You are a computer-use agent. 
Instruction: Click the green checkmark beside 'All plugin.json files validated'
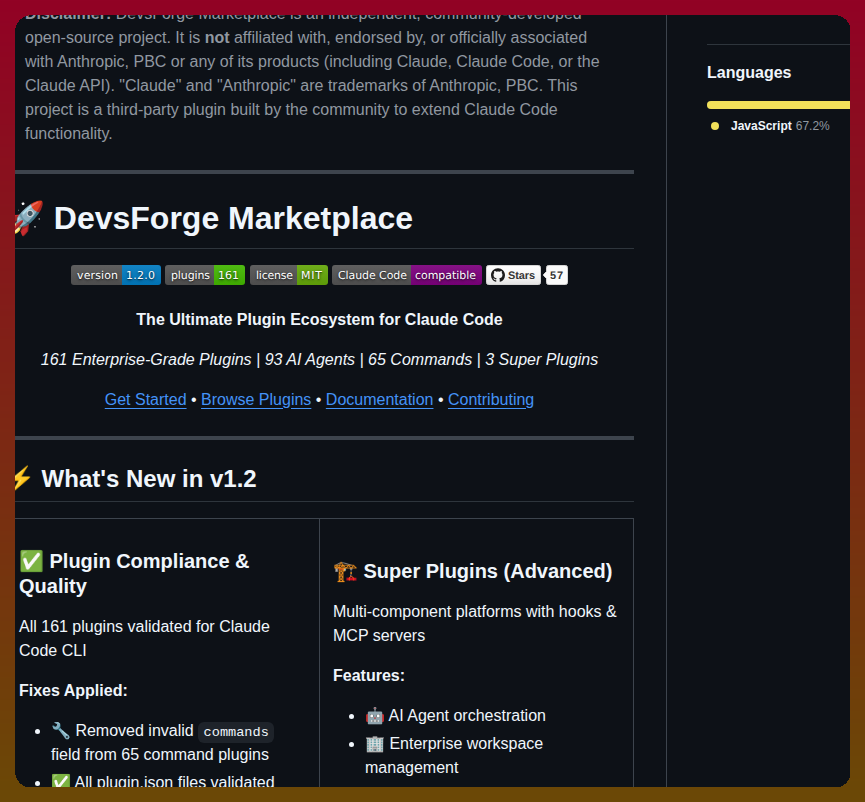[x=61, y=780]
